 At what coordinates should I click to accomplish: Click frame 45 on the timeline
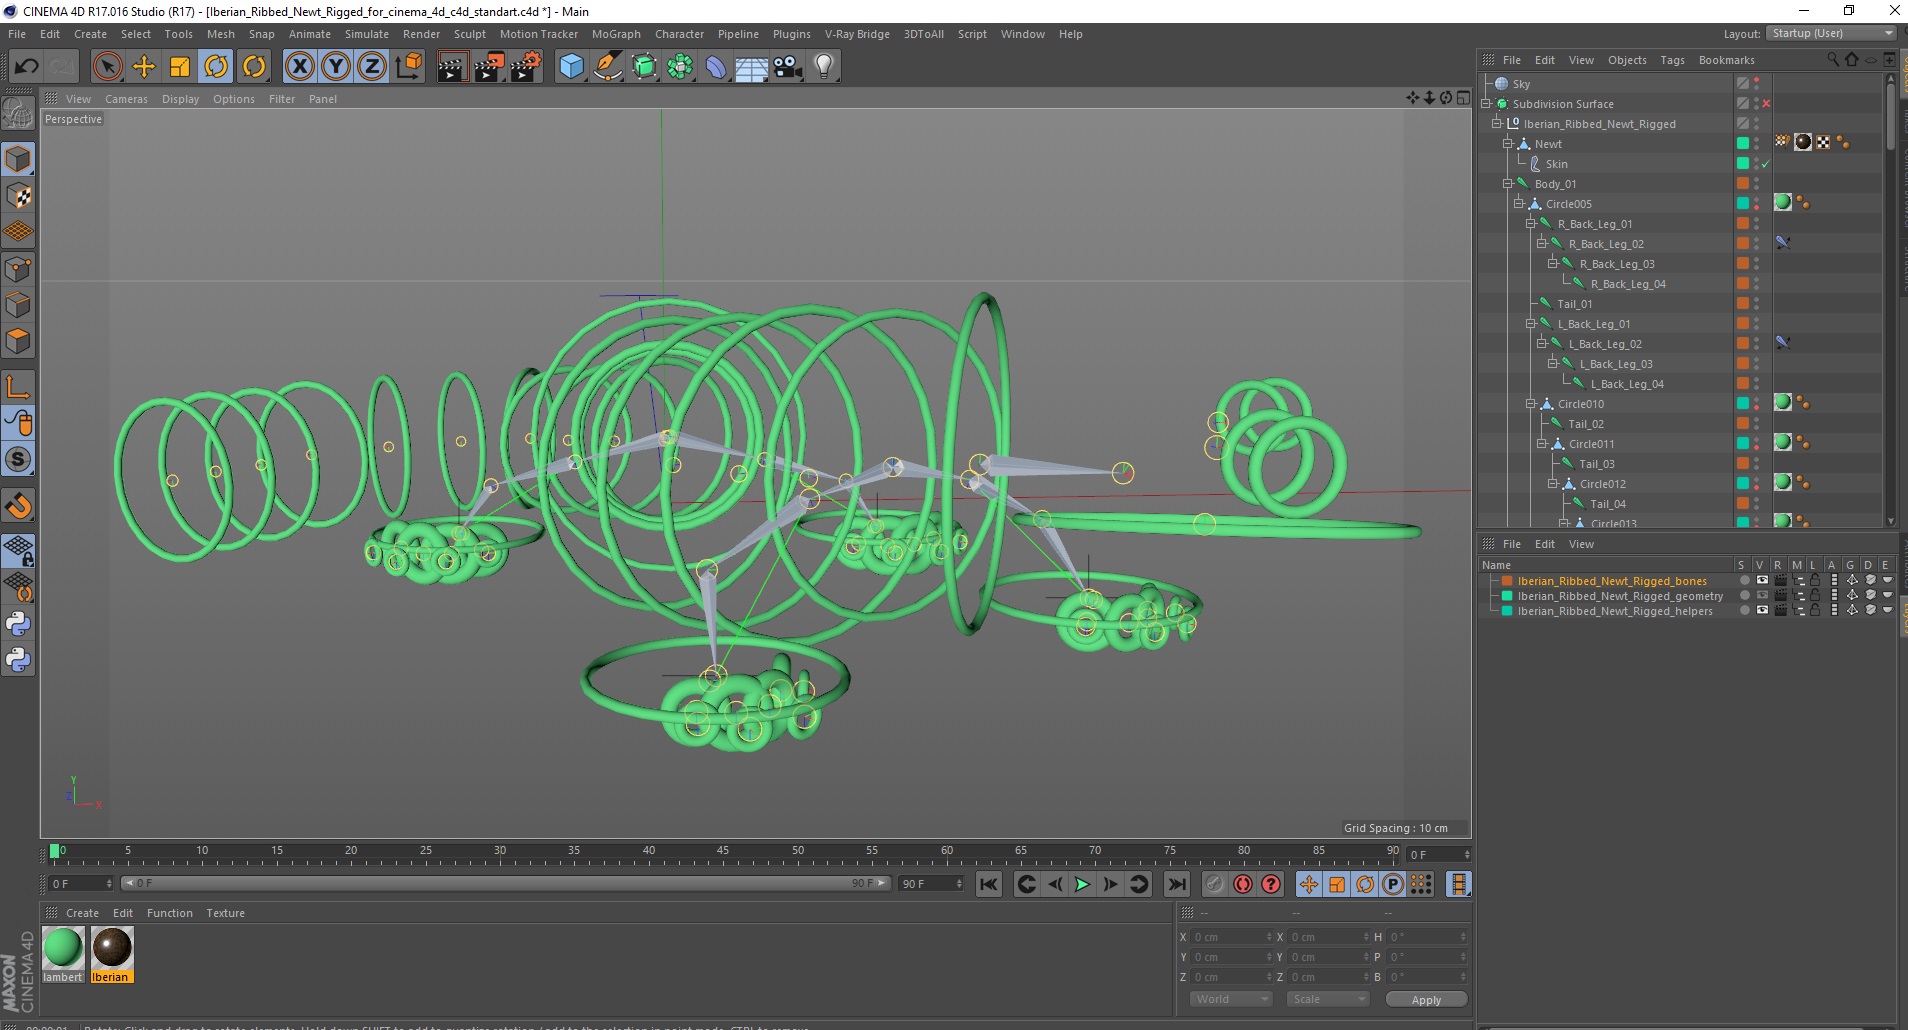coord(723,851)
